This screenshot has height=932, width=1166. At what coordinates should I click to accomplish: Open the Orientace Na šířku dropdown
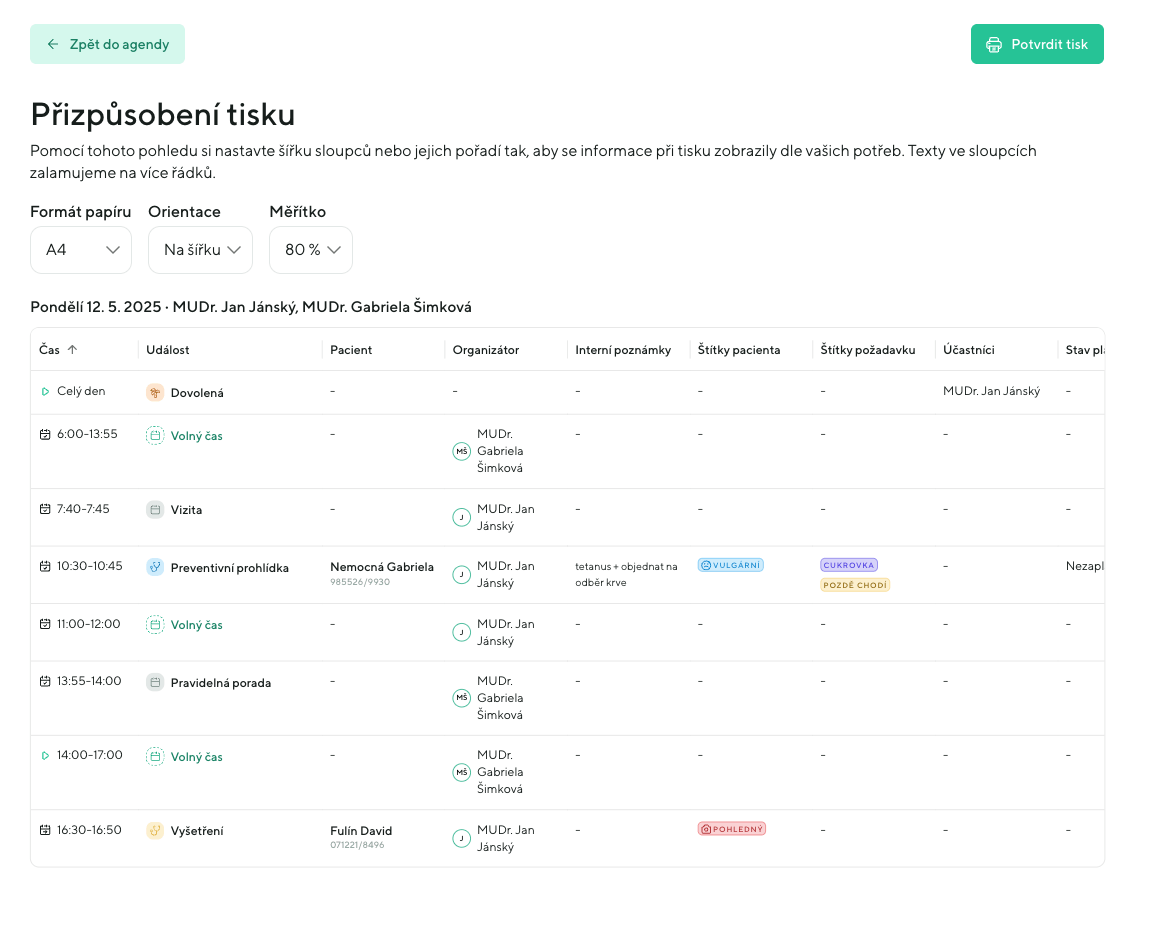[x=200, y=250]
